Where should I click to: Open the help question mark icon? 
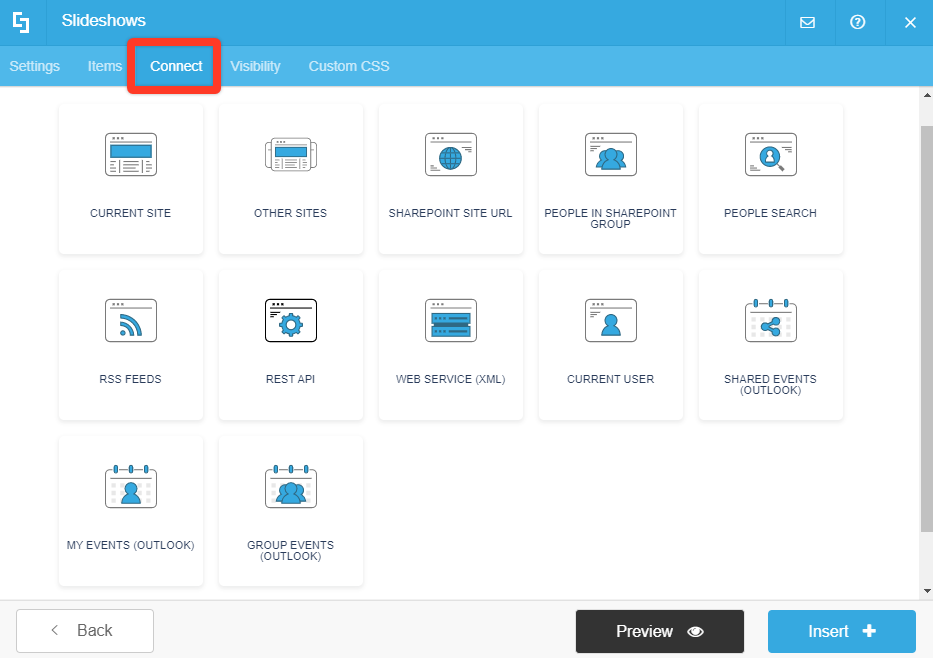point(857,23)
